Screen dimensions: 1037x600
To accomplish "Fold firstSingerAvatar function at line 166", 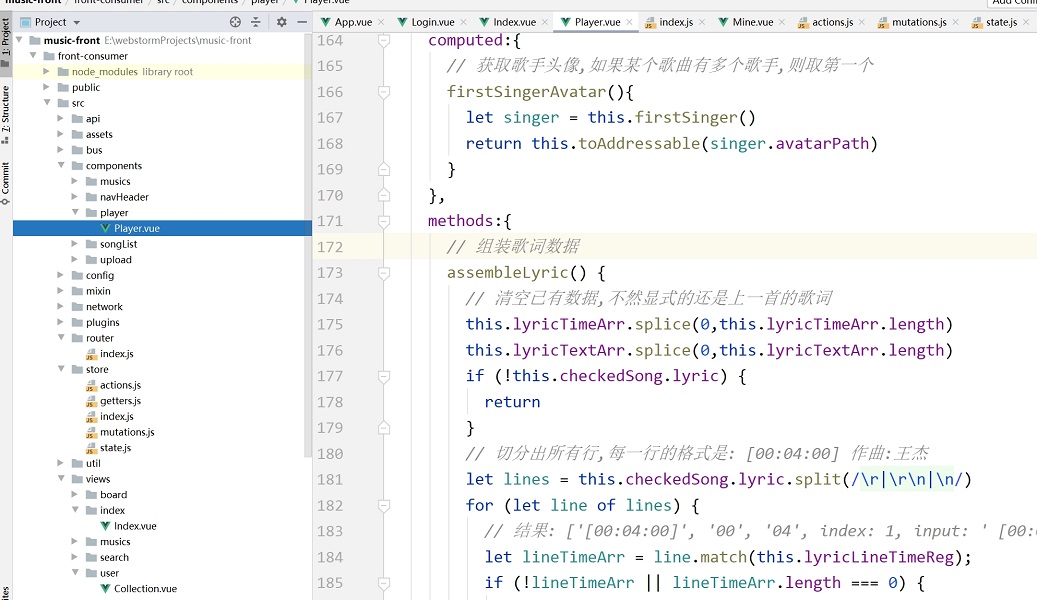I will pyautogui.click(x=384, y=92).
